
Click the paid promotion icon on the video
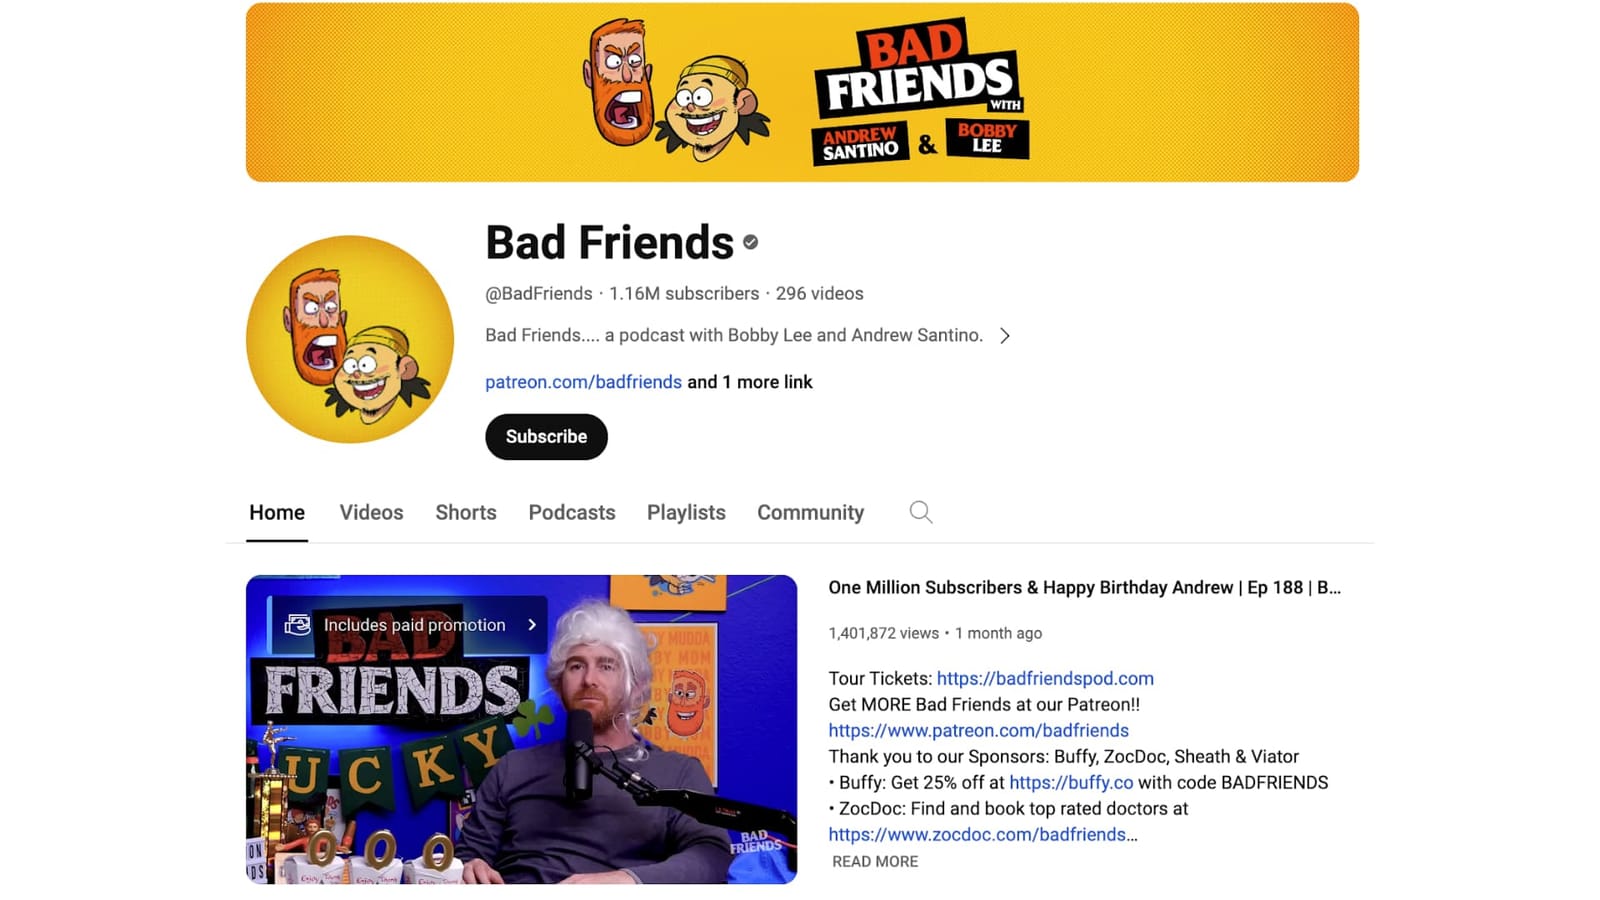[x=297, y=625]
